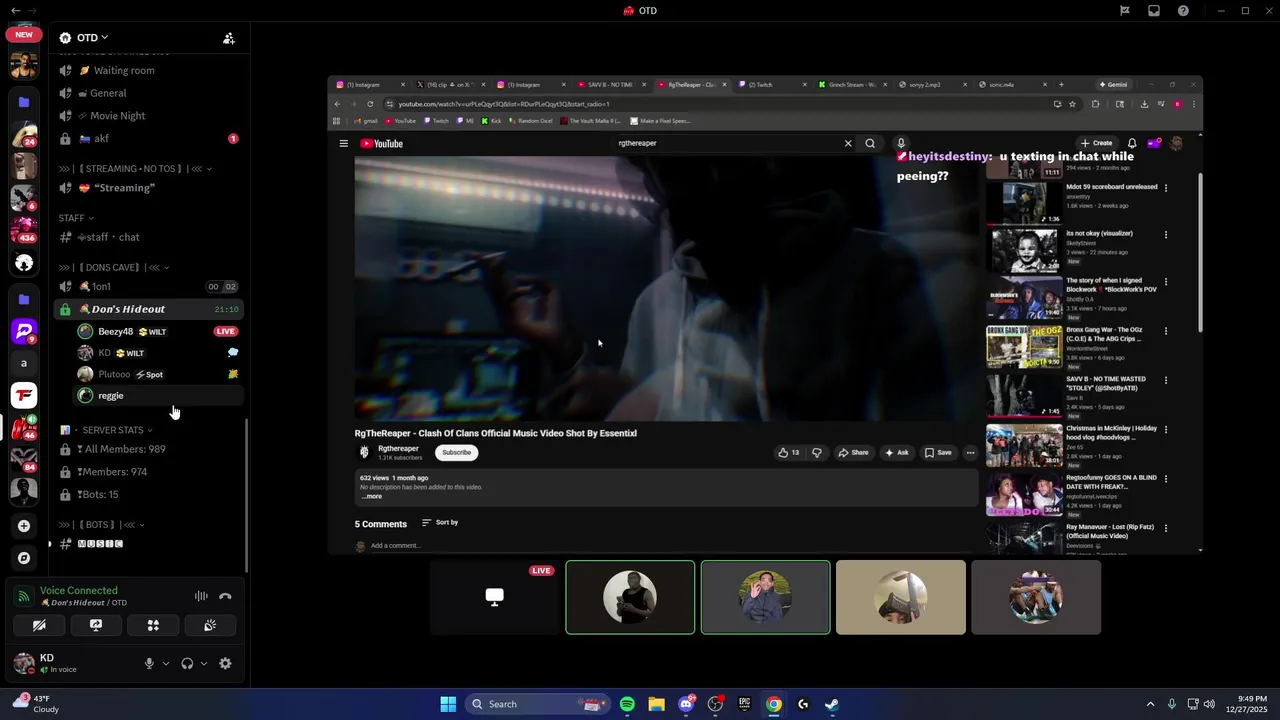Open Spotify from the Windows taskbar

click(x=627, y=704)
